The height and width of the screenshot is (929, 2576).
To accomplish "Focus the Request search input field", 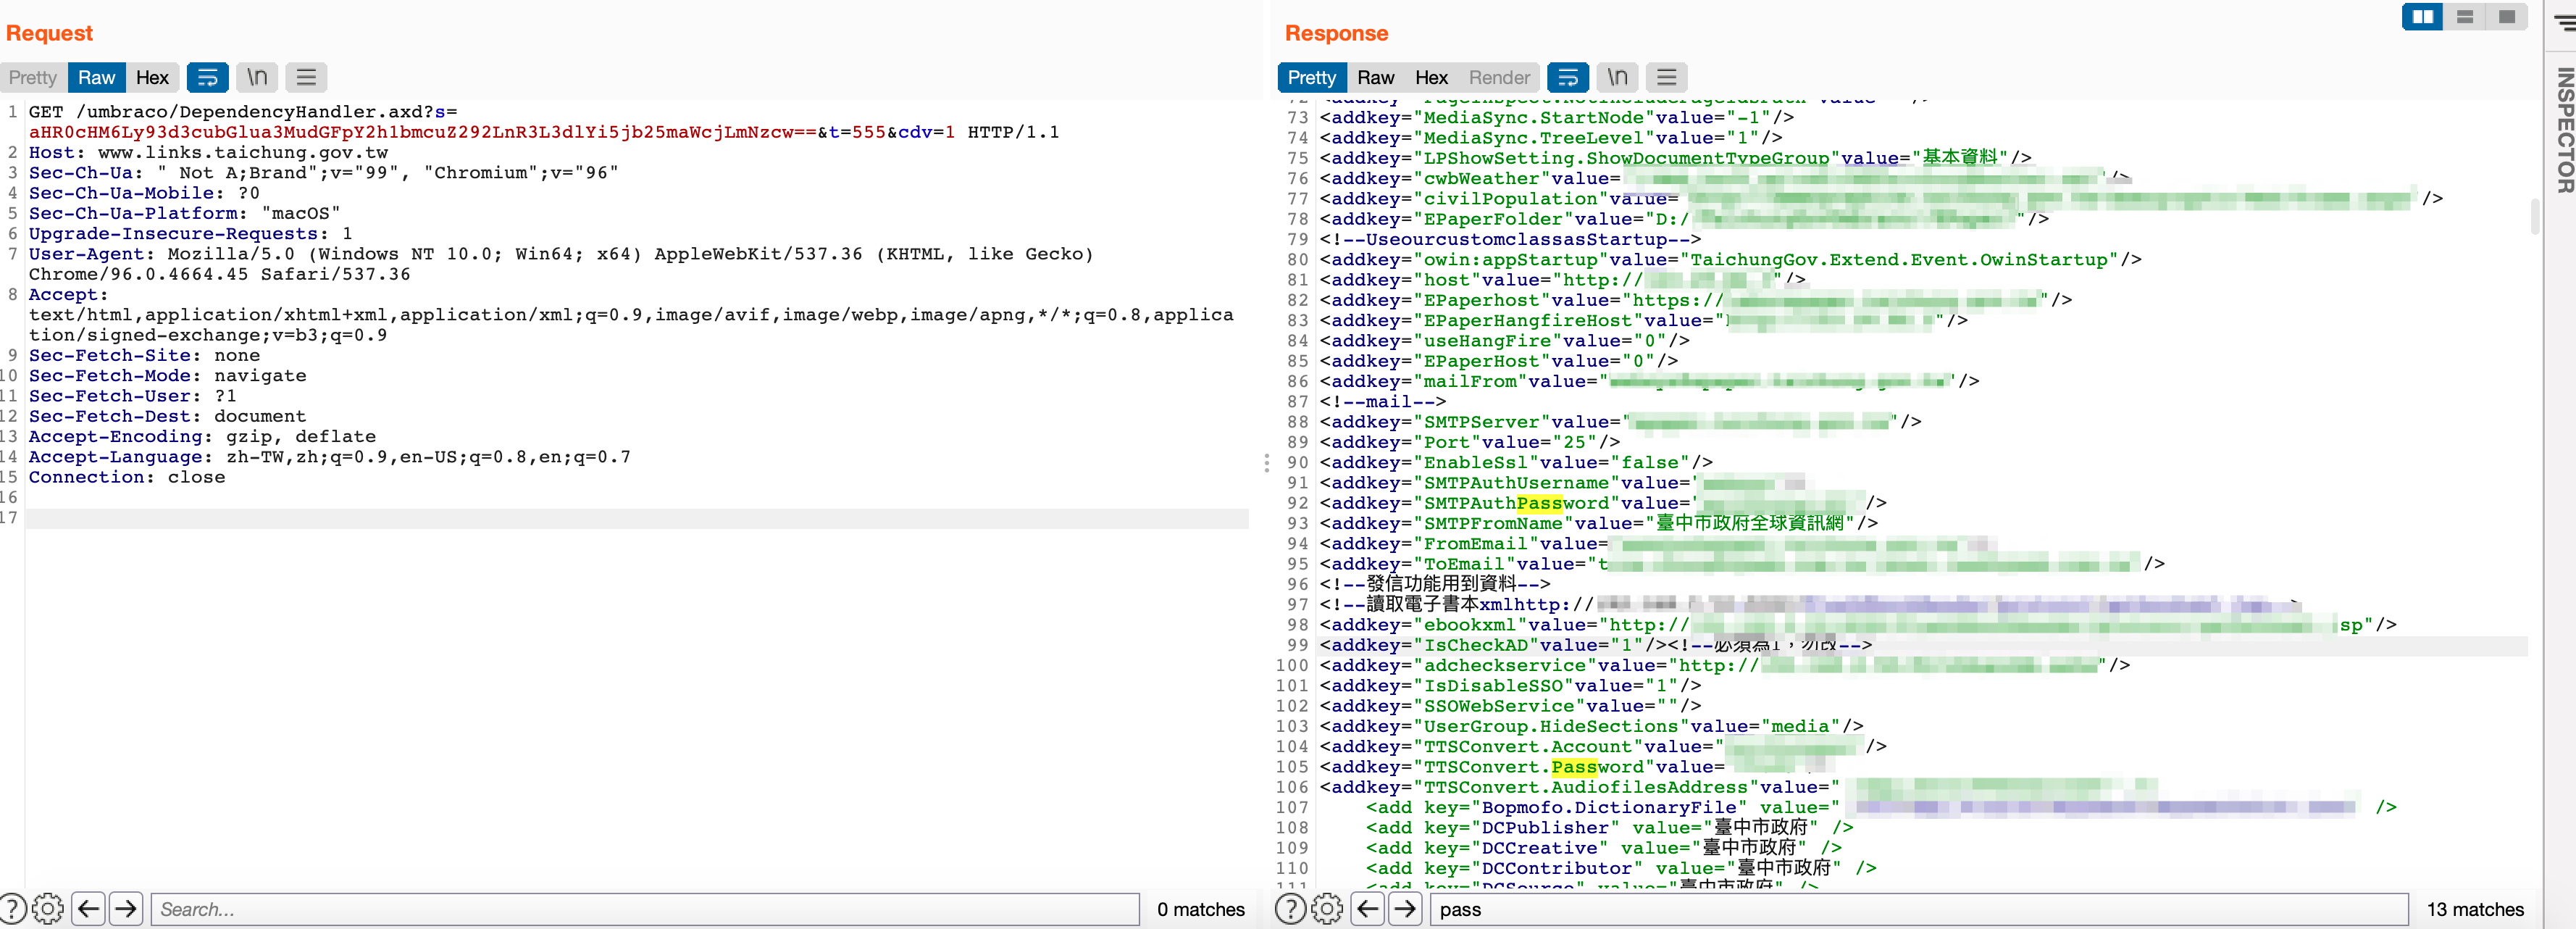I will click(645, 909).
